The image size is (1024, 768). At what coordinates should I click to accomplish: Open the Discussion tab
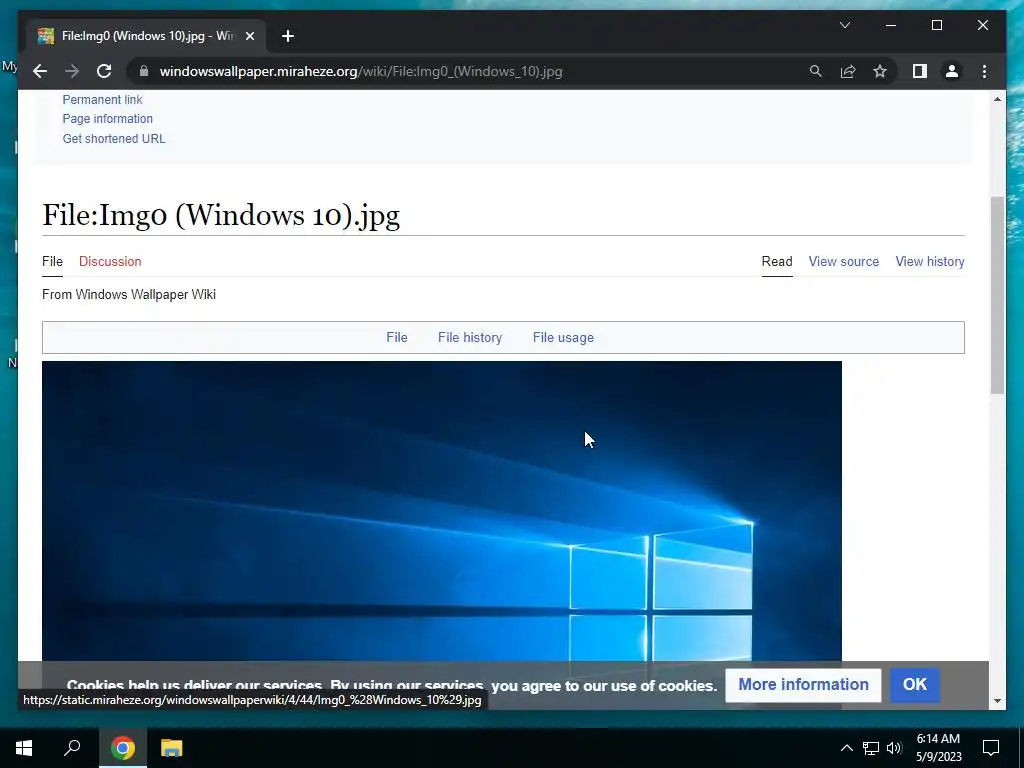(x=110, y=261)
